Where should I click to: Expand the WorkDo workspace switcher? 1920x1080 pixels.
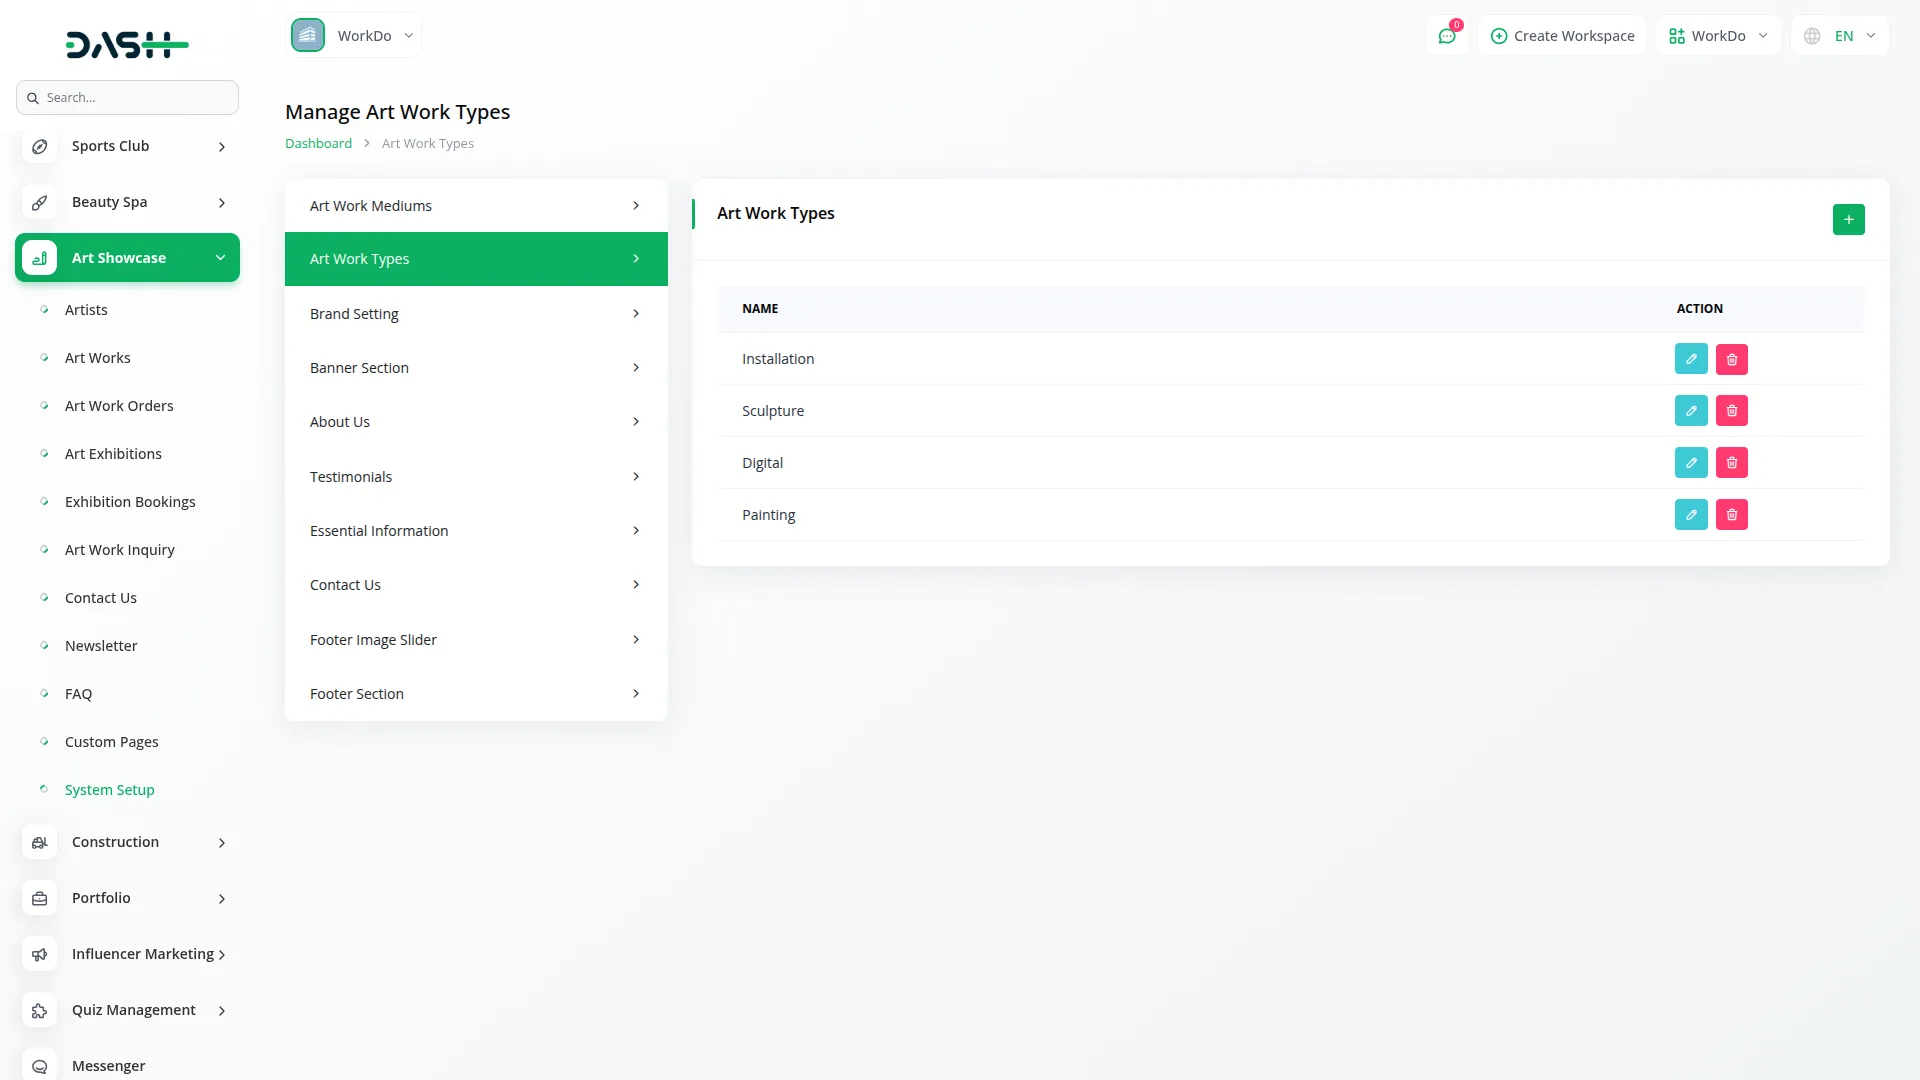[x=354, y=36]
